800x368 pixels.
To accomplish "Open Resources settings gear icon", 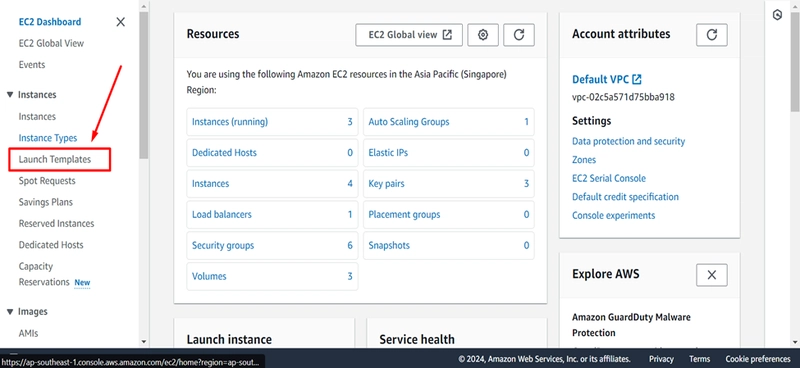I will click(483, 35).
